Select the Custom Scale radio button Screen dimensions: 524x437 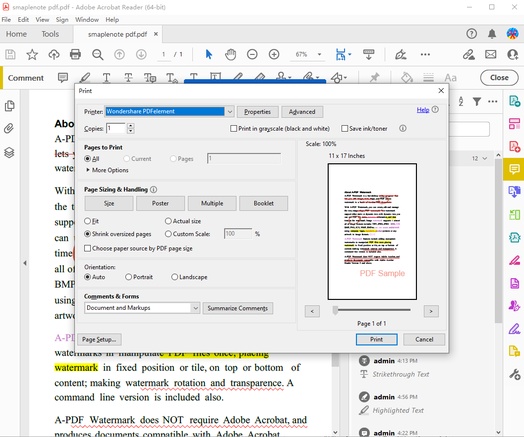coord(168,234)
